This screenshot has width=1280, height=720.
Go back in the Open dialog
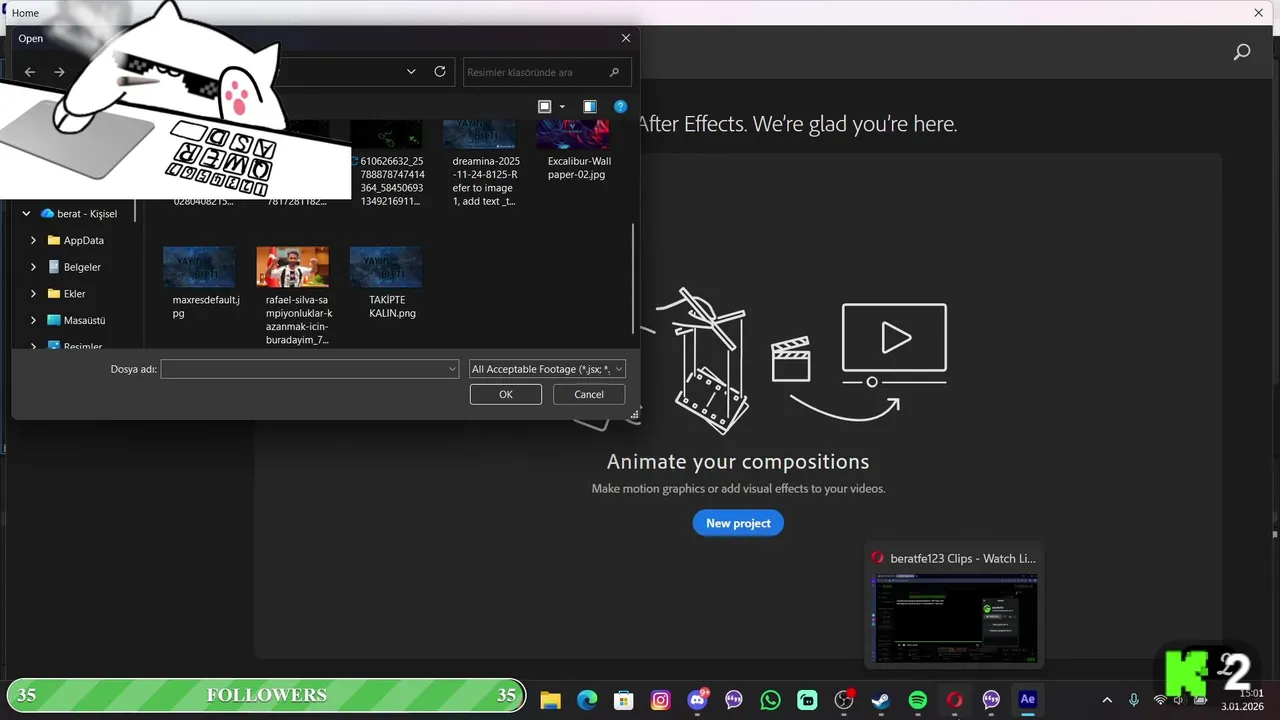pos(30,72)
